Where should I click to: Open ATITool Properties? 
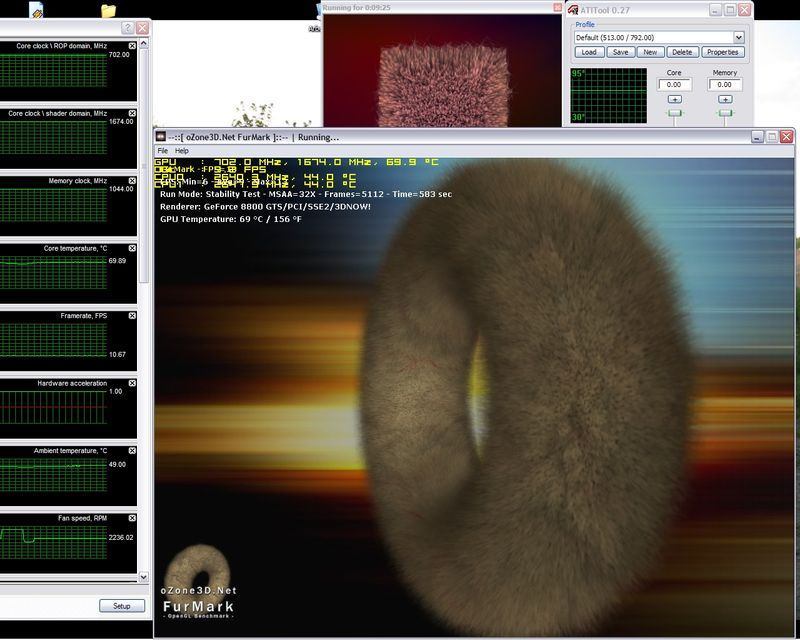click(x=722, y=52)
